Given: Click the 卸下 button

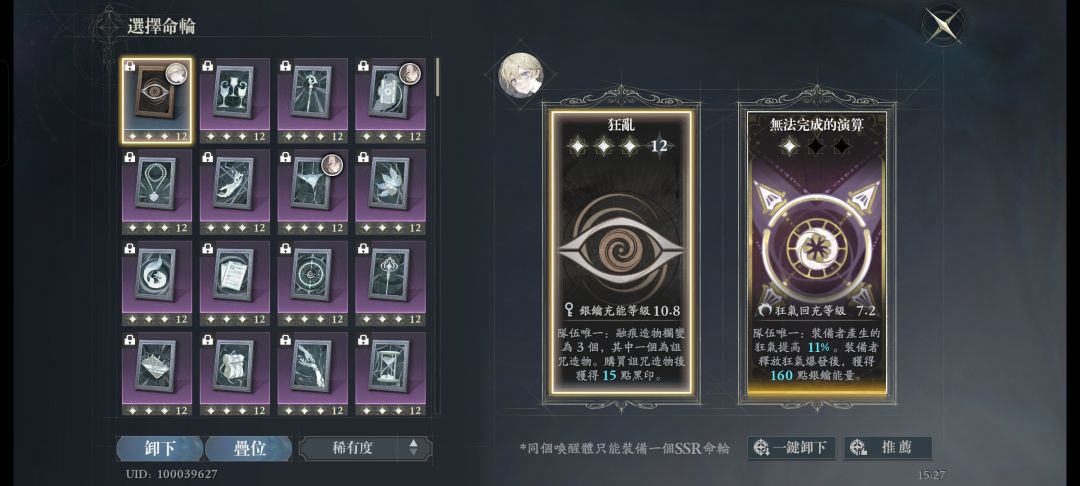Looking at the screenshot, I should 159,448.
